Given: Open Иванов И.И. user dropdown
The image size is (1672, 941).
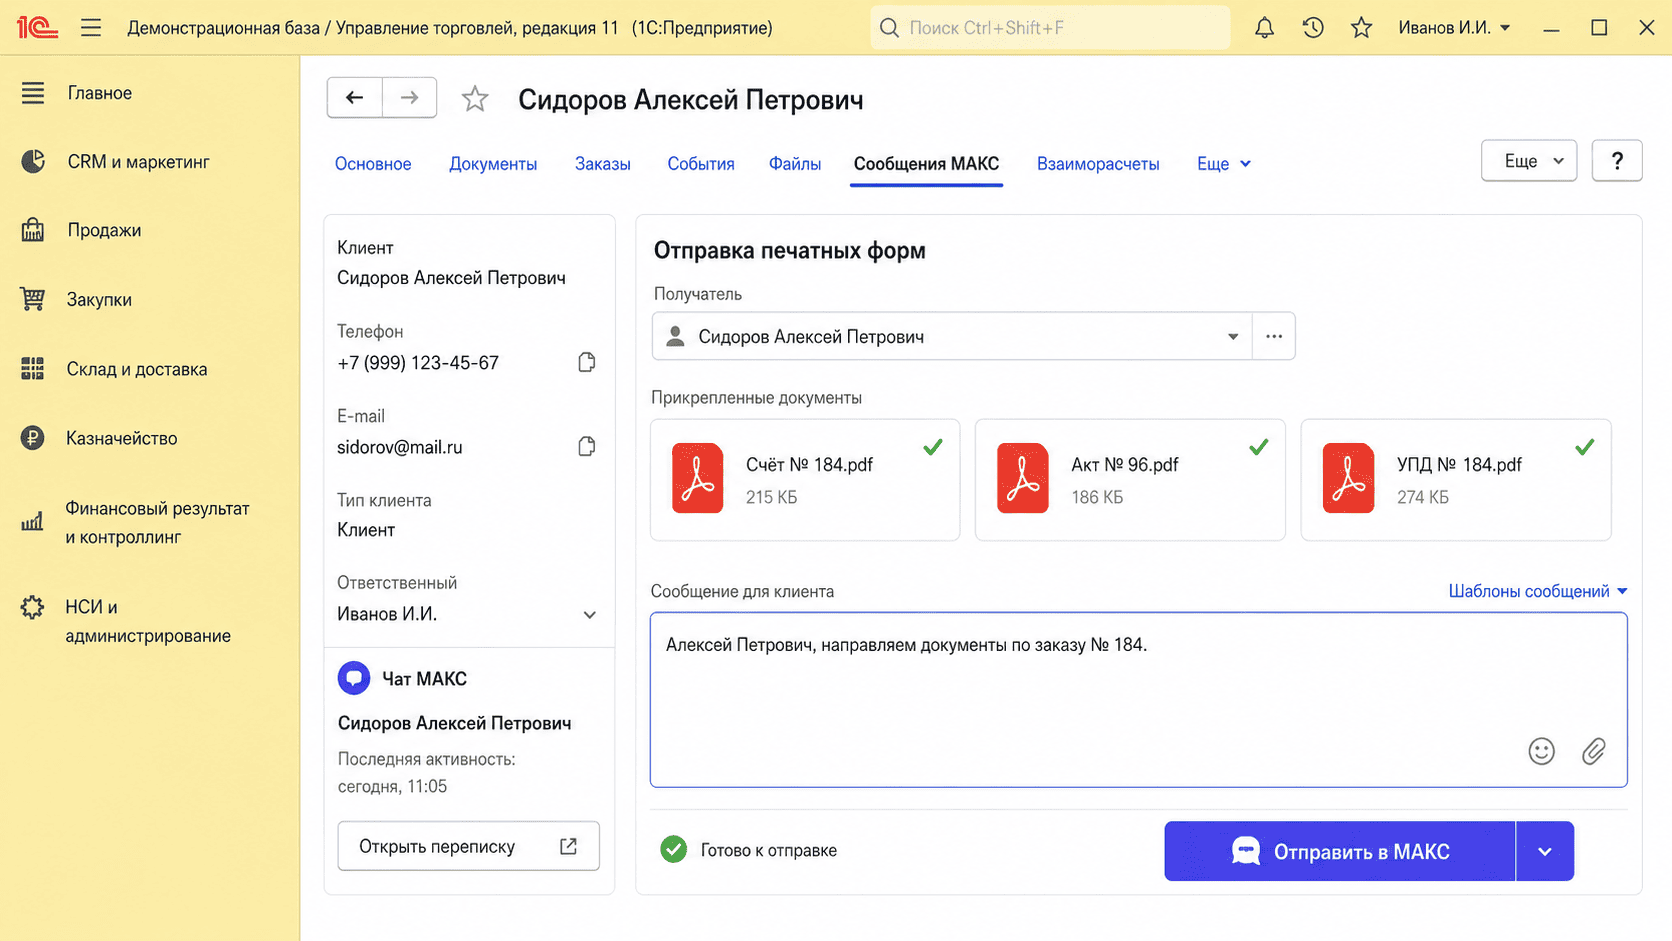Looking at the screenshot, I should point(1454,27).
